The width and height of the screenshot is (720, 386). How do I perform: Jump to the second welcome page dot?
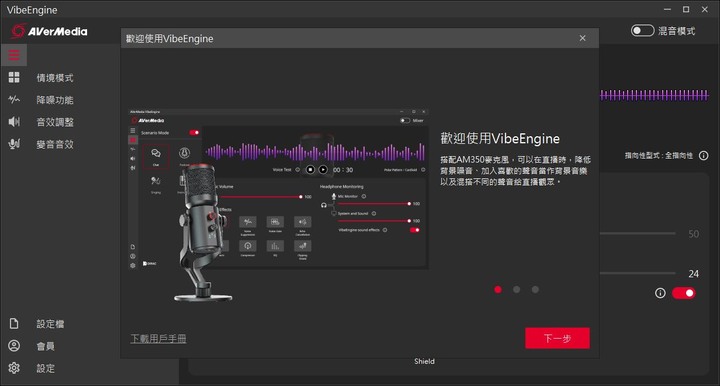point(517,290)
